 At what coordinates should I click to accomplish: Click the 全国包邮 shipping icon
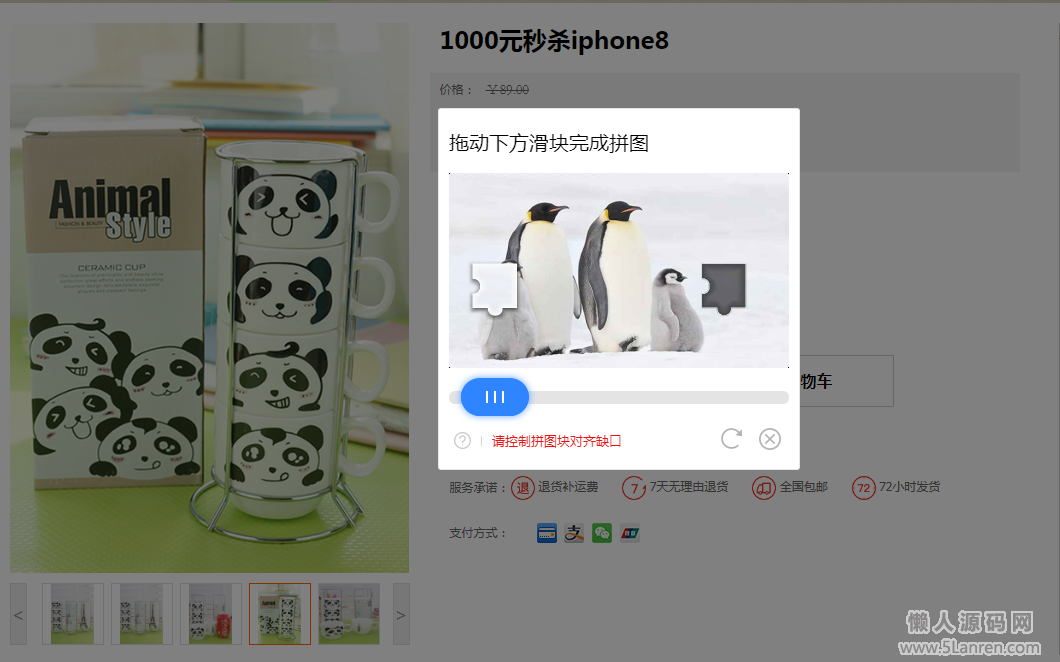[x=764, y=488]
